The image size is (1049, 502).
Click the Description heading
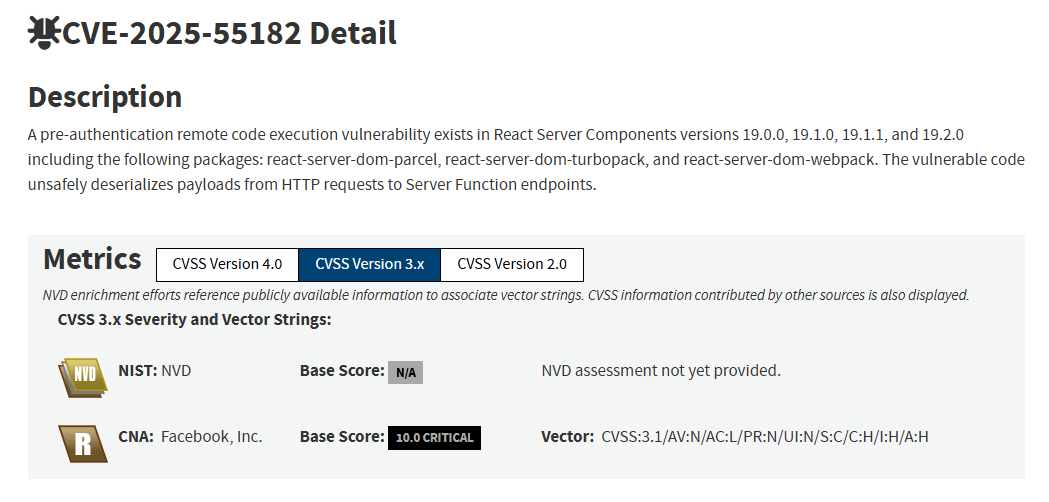[x=105, y=96]
